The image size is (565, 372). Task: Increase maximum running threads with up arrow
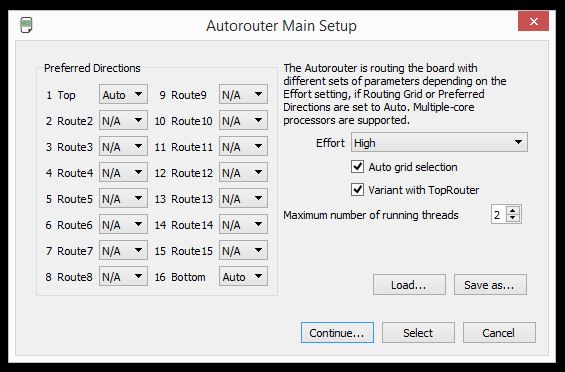[x=513, y=210]
